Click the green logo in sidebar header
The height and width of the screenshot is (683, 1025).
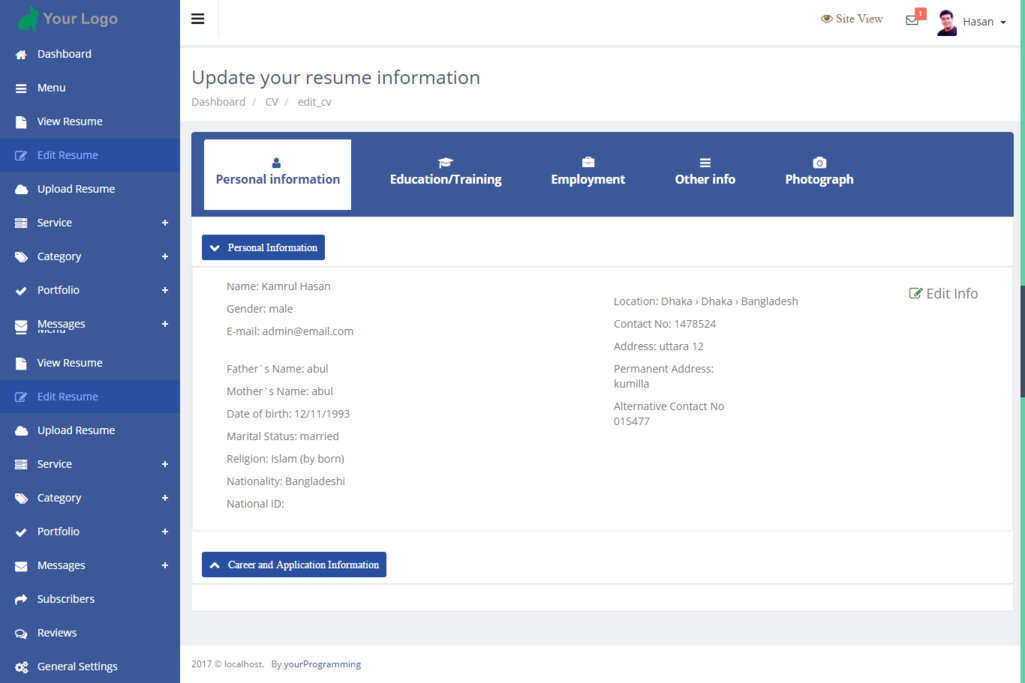click(x=29, y=18)
